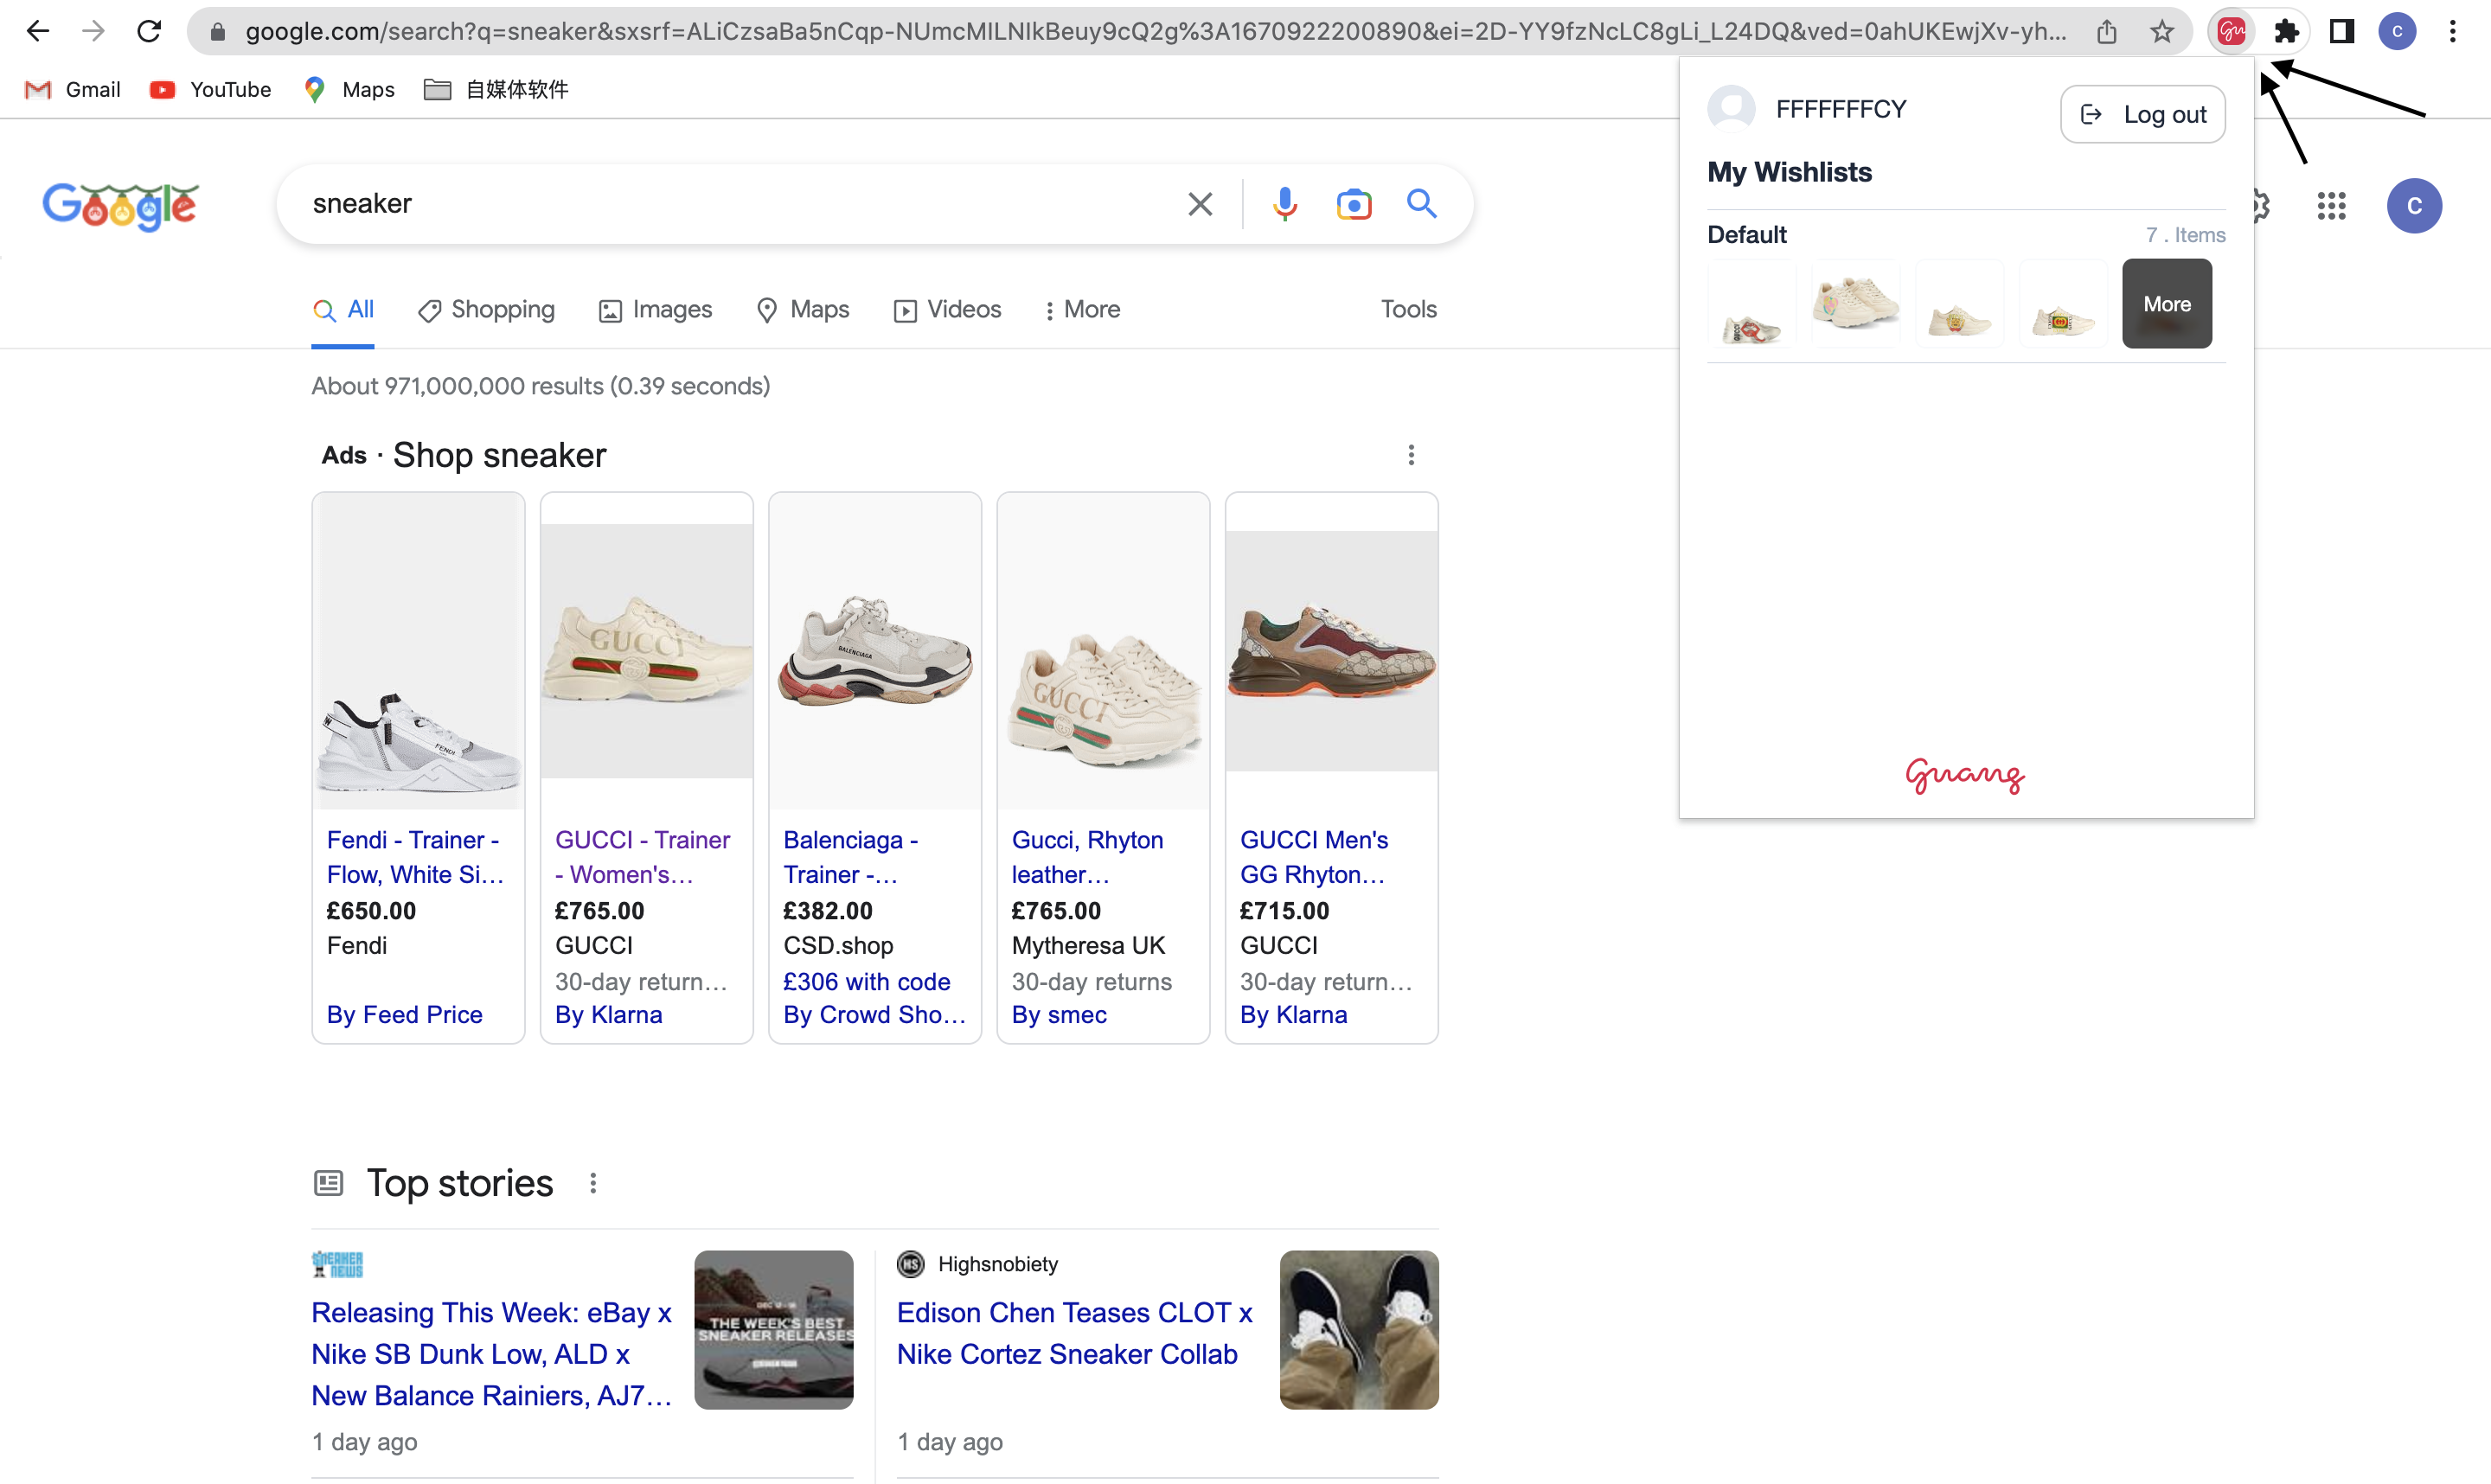Switch to the Maps search tab
This screenshot has width=2491, height=1484.
coord(803,310)
